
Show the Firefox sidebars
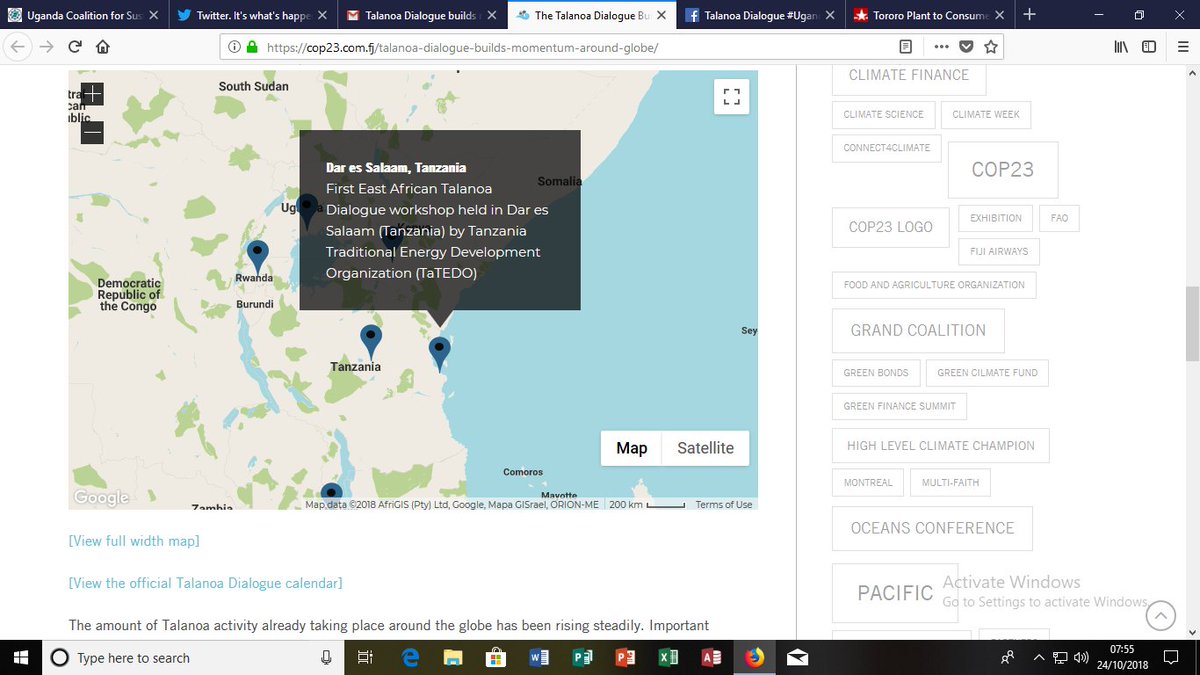click(x=1149, y=47)
